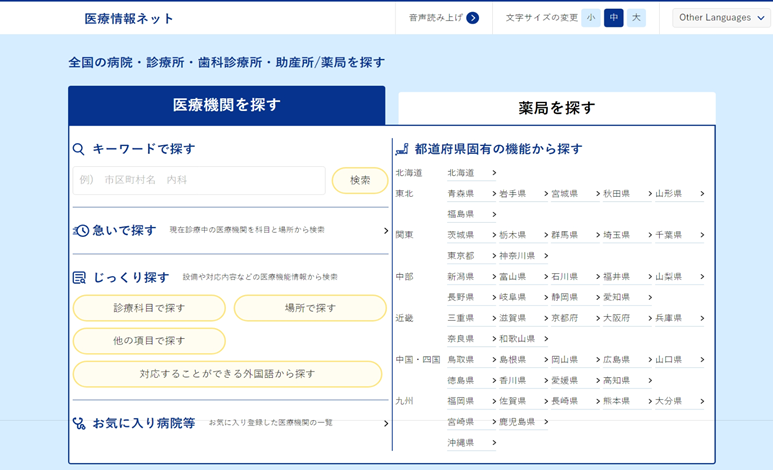
Task: Click the 診療科目で探す button
Action: point(149,308)
